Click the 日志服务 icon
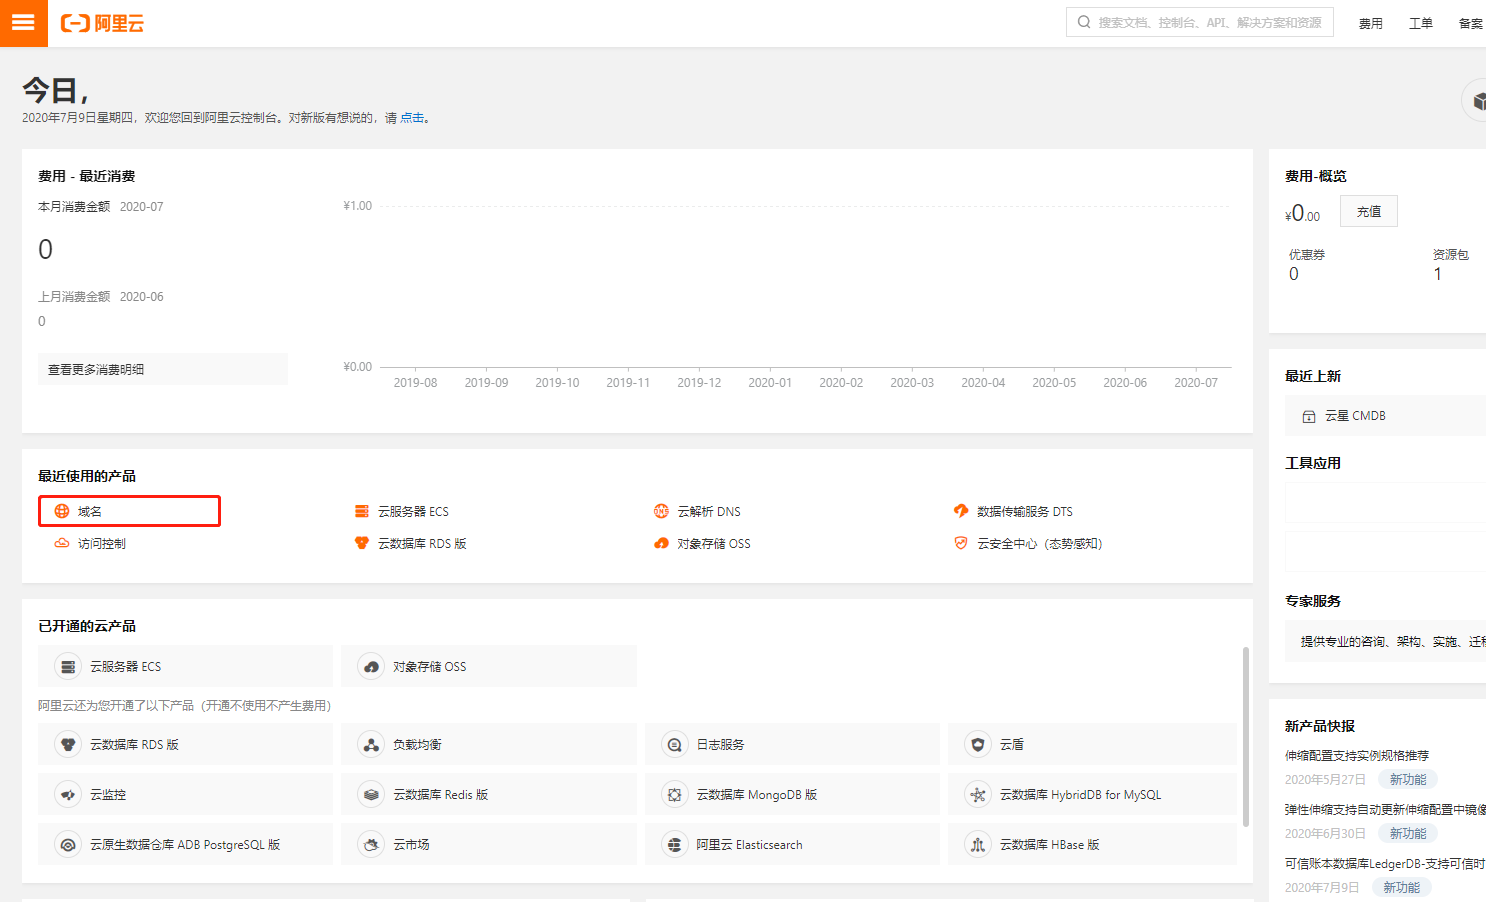The height and width of the screenshot is (902, 1486). (675, 744)
